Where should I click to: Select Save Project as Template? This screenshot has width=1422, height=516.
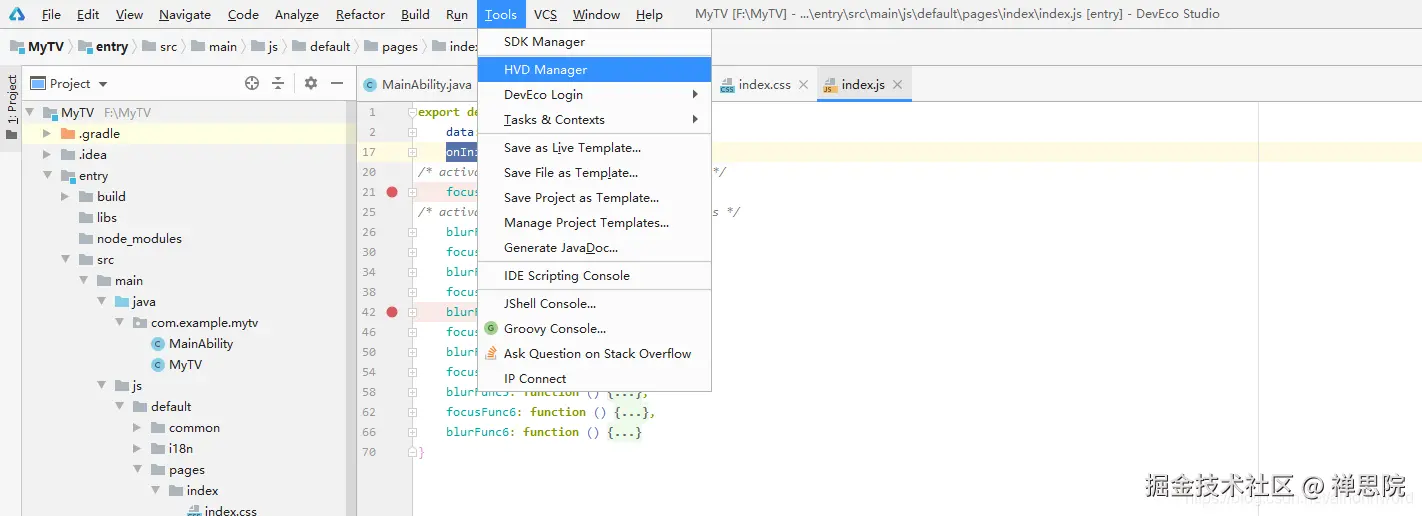[594, 198]
